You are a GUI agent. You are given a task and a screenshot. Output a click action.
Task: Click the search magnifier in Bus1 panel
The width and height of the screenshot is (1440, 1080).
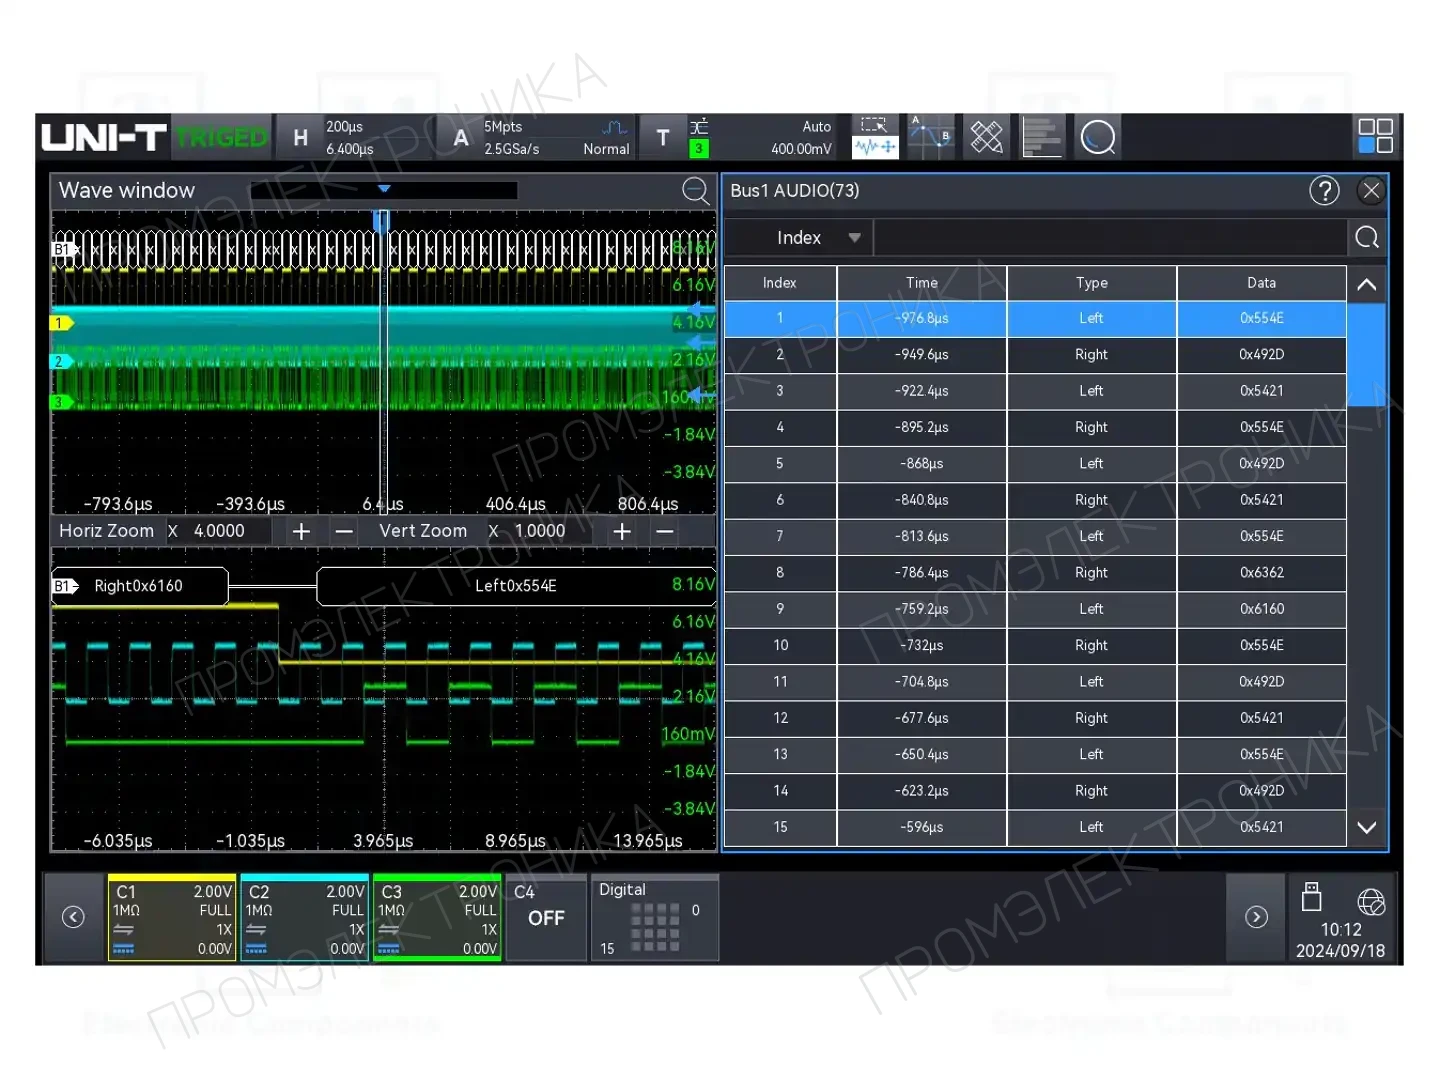point(1367,238)
